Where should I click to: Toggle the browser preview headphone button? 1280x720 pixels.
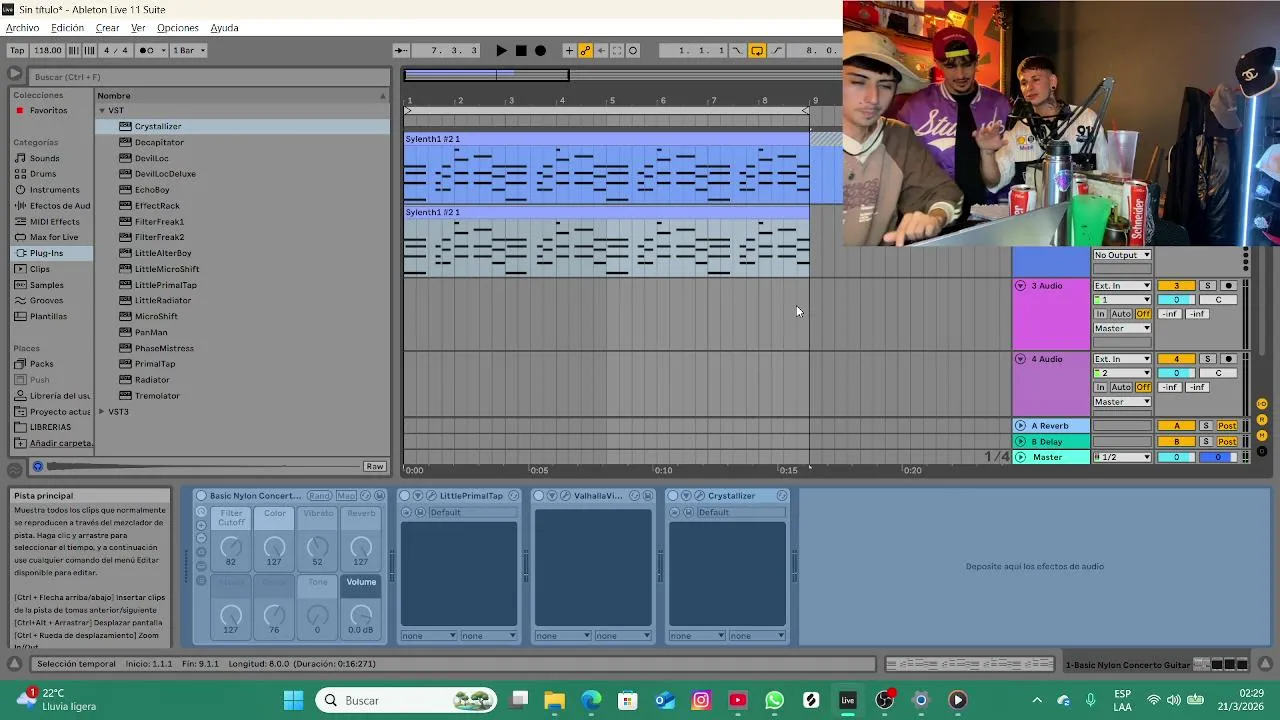38,467
